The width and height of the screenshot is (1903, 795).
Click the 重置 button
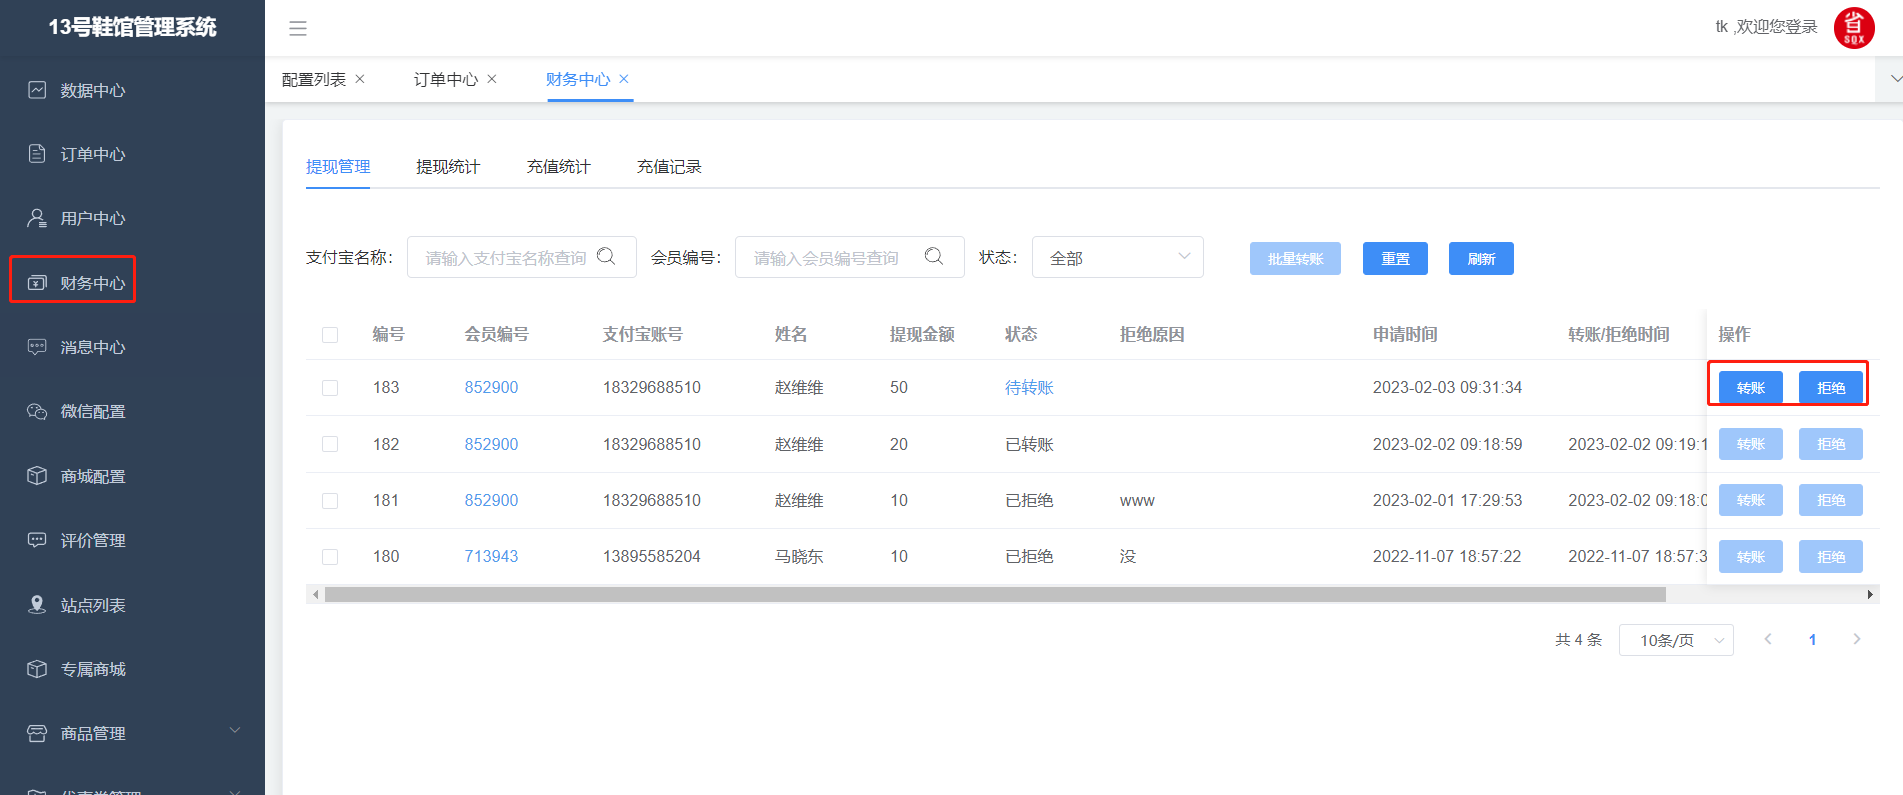1395,259
